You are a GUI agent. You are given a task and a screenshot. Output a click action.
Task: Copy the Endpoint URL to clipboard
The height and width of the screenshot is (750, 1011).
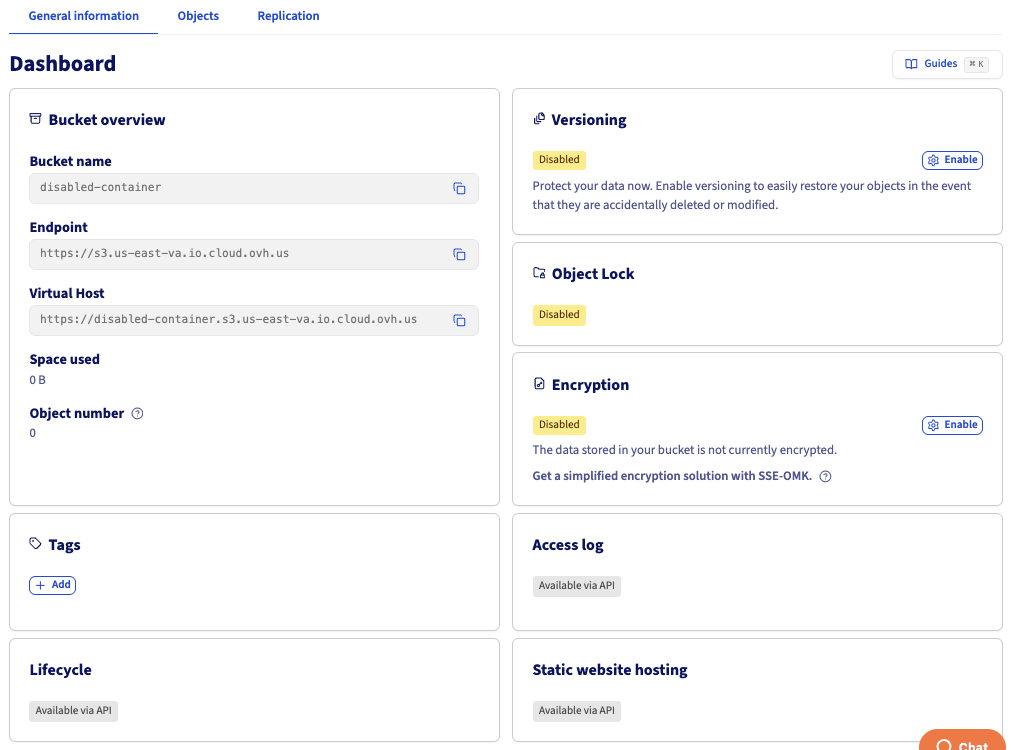click(459, 254)
